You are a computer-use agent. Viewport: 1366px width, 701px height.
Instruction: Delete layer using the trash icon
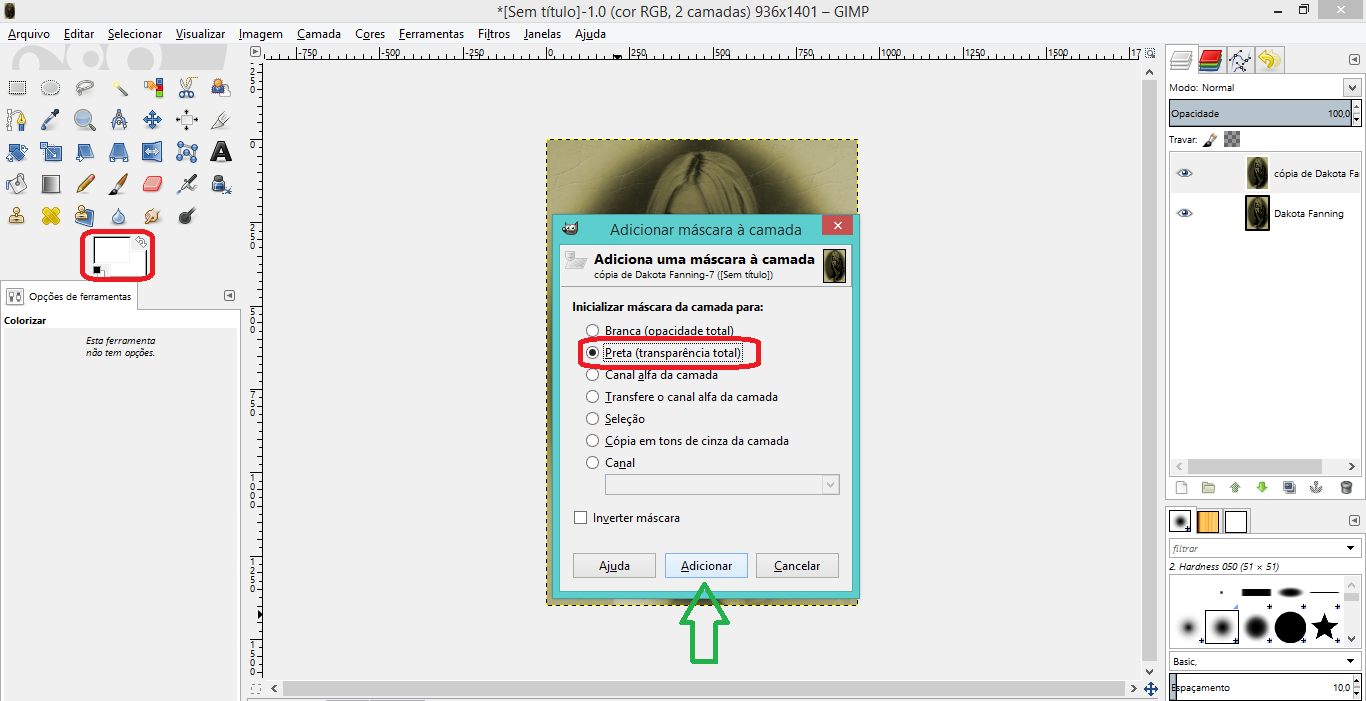click(1345, 487)
